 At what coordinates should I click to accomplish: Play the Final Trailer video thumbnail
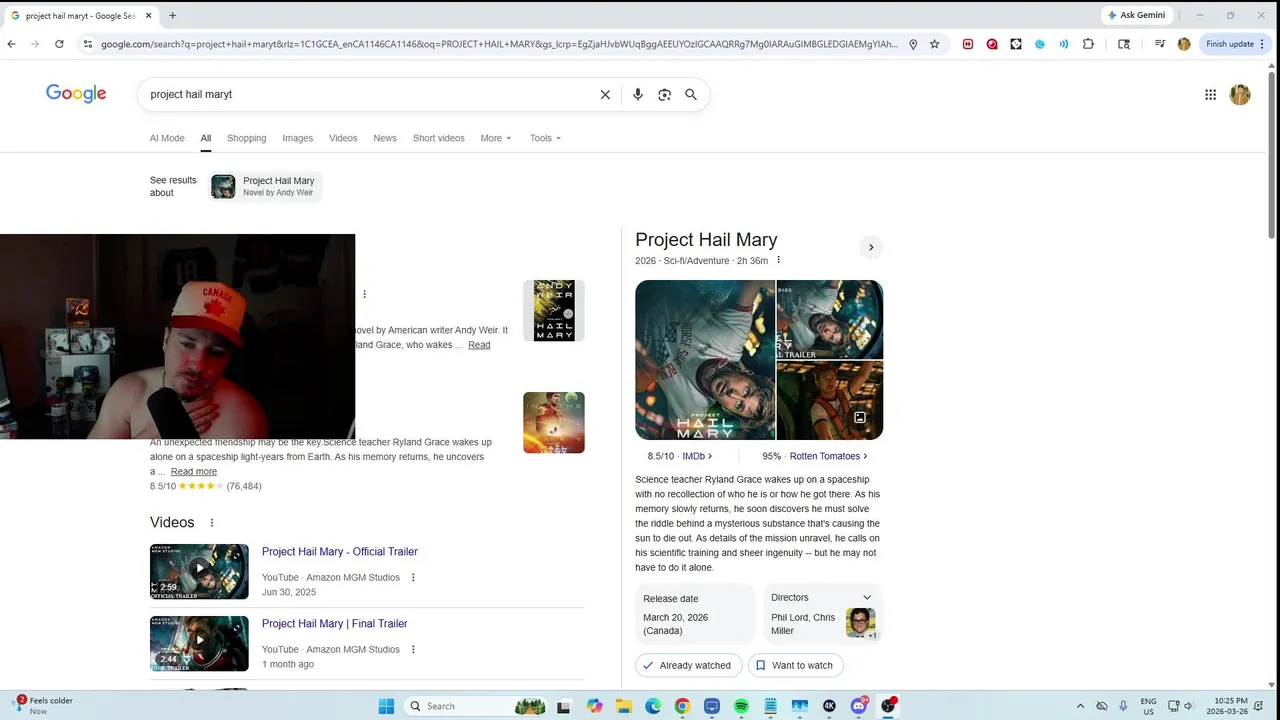coord(199,644)
